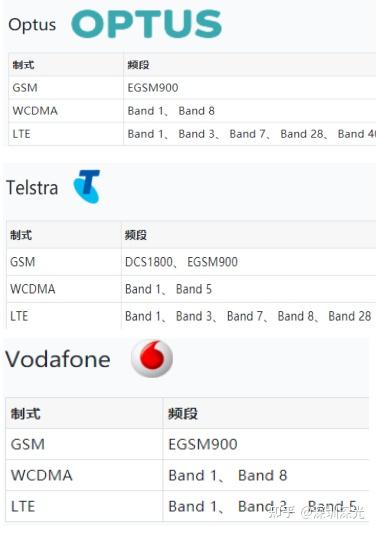The height and width of the screenshot is (533, 376).
Task: Click Band 8 in Vodafone WCDMA row
Action: [262, 475]
